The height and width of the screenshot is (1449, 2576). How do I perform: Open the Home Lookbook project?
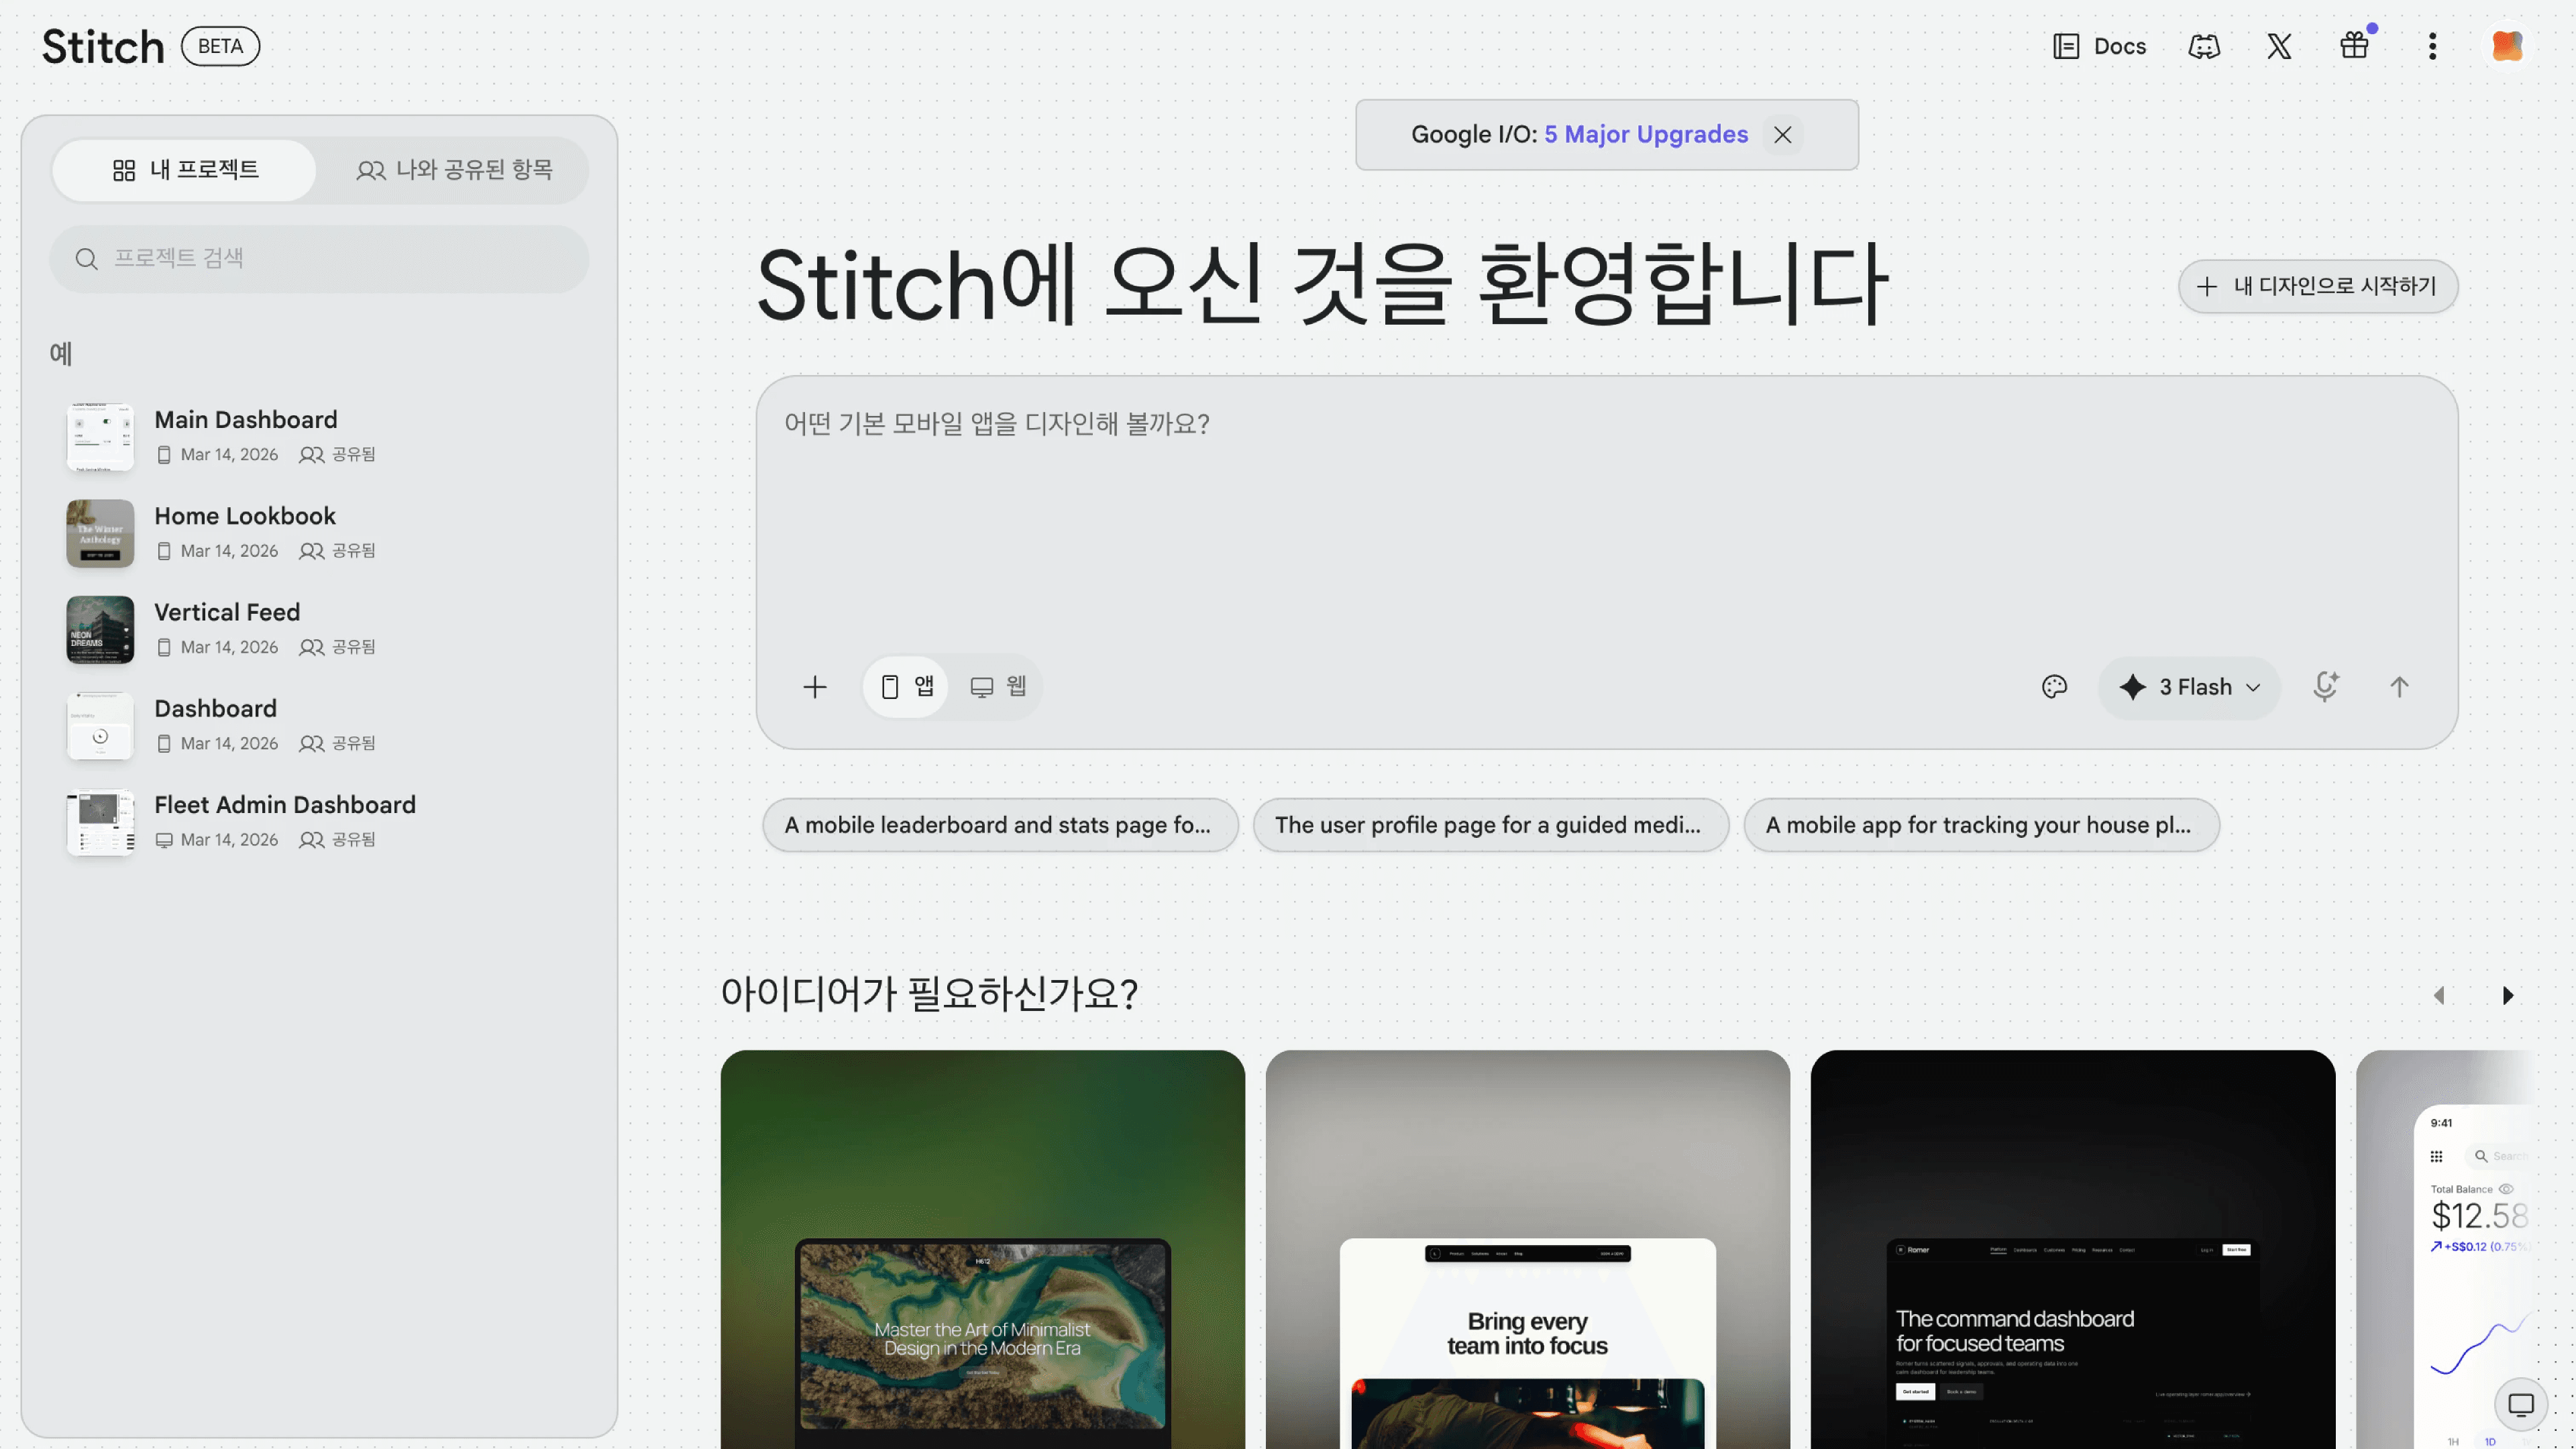tap(319, 533)
